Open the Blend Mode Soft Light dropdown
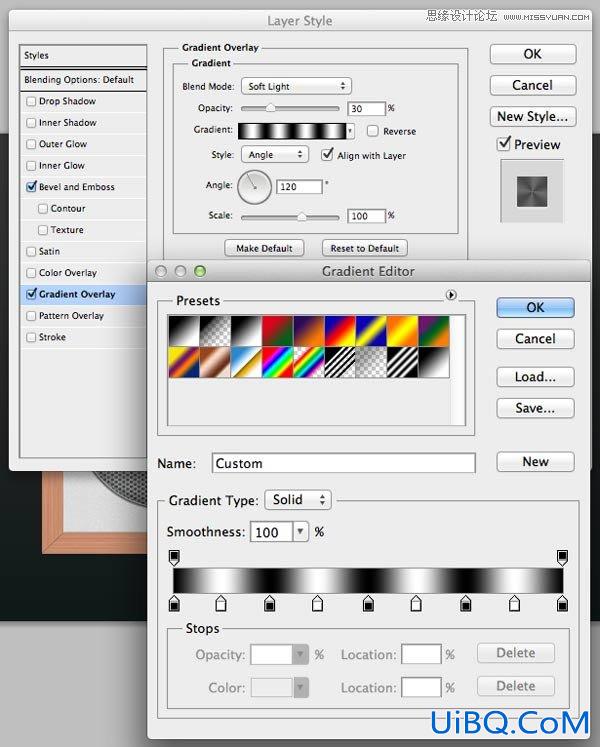 tap(296, 86)
